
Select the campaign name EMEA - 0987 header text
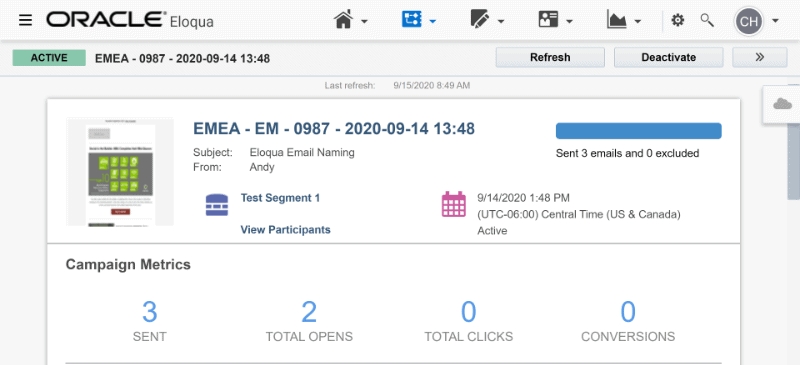tap(182, 58)
